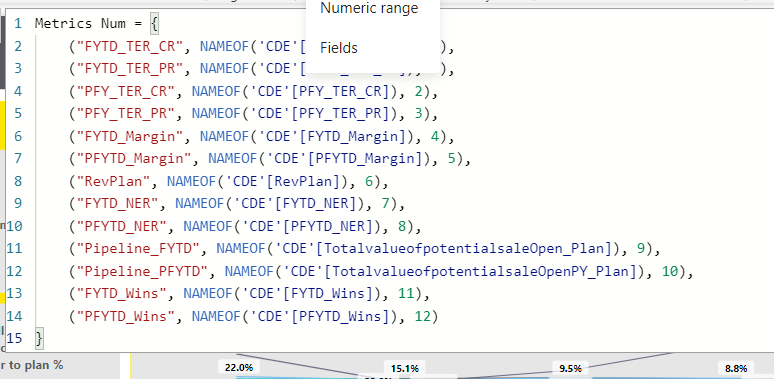This screenshot has height=379, width=774.
Task: Click the "PFYTD_NER" string on line 10
Action: [121, 227]
